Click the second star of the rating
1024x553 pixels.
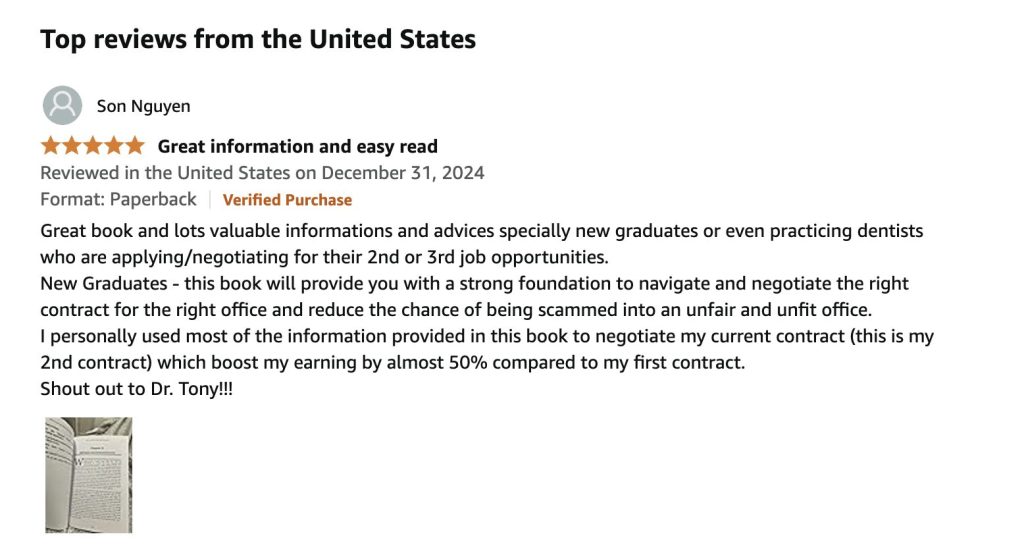[72, 146]
